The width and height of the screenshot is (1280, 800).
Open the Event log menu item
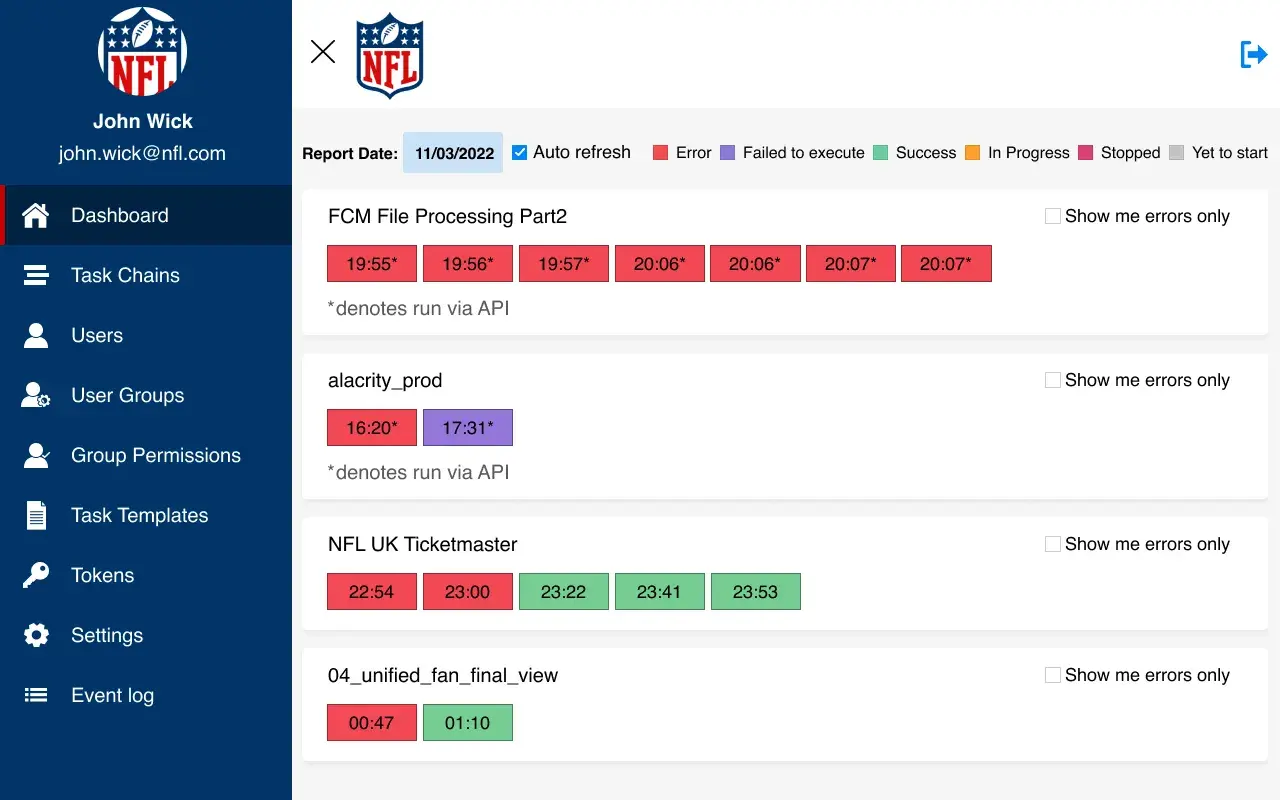tap(112, 695)
